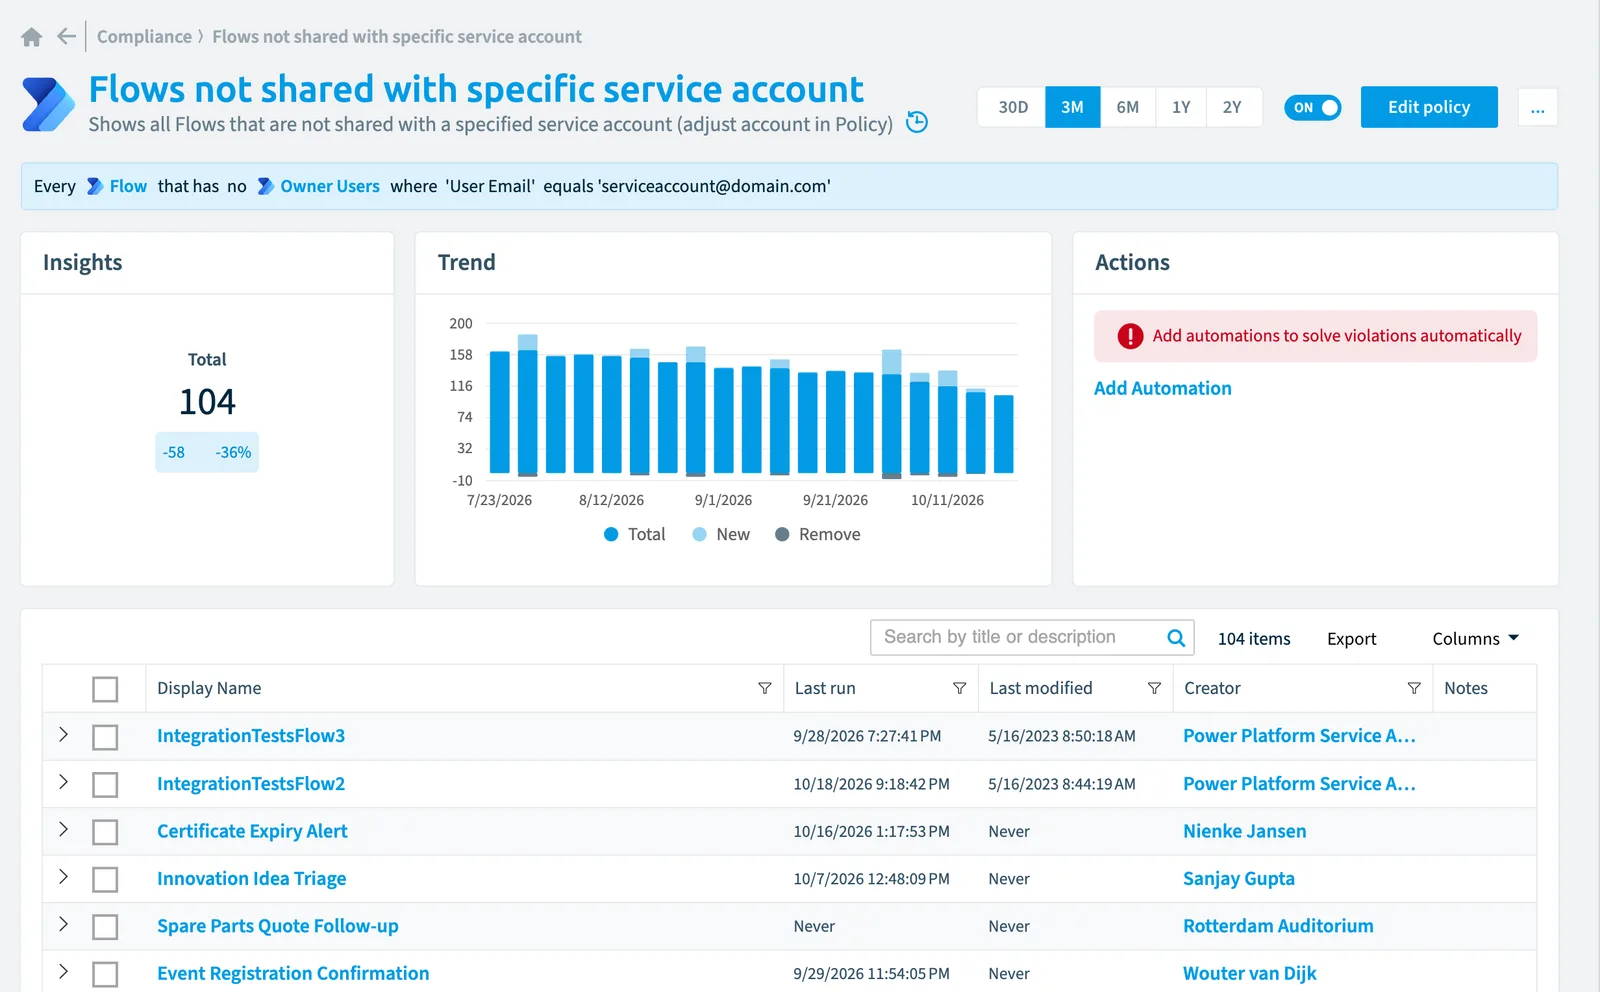Screen dimensions: 1600x992
Task: Click the red warning icon in Actions
Action: [1130, 336]
